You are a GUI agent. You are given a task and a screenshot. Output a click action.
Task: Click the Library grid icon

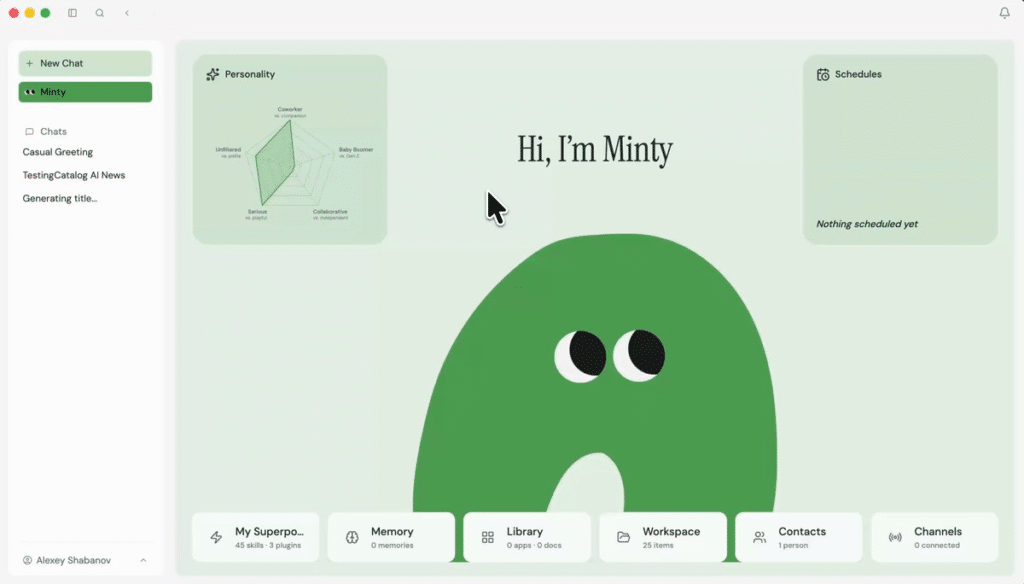(x=488, y=537)
